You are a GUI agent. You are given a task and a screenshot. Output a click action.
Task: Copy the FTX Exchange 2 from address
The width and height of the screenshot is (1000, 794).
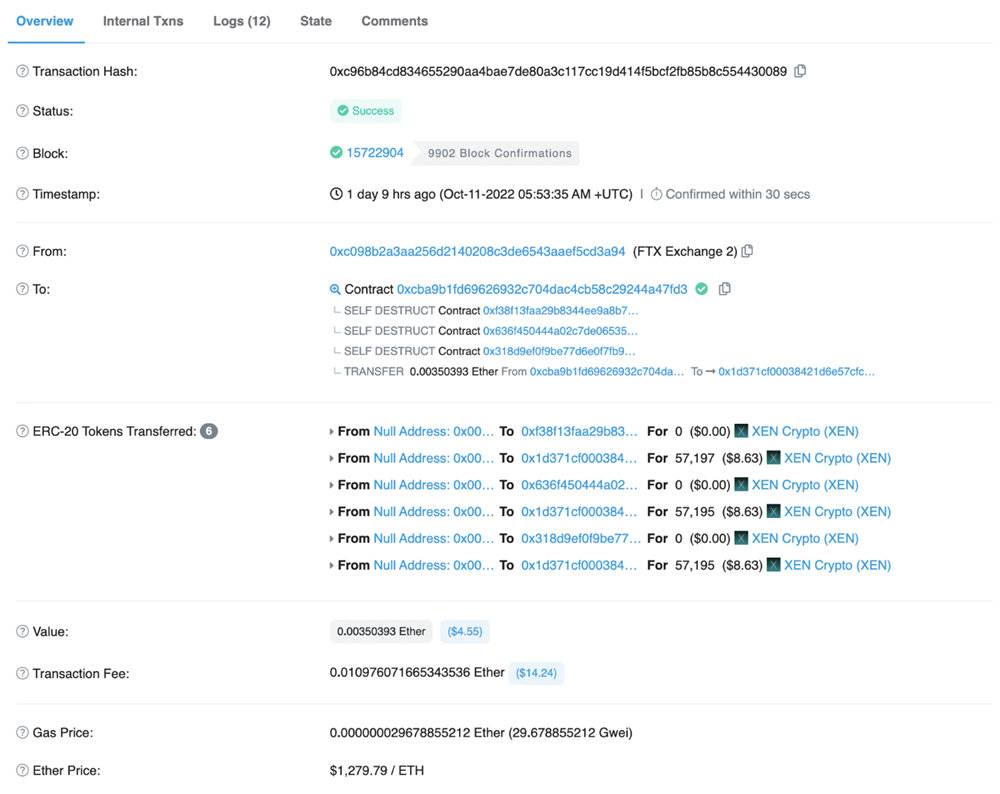click(747, 251)
